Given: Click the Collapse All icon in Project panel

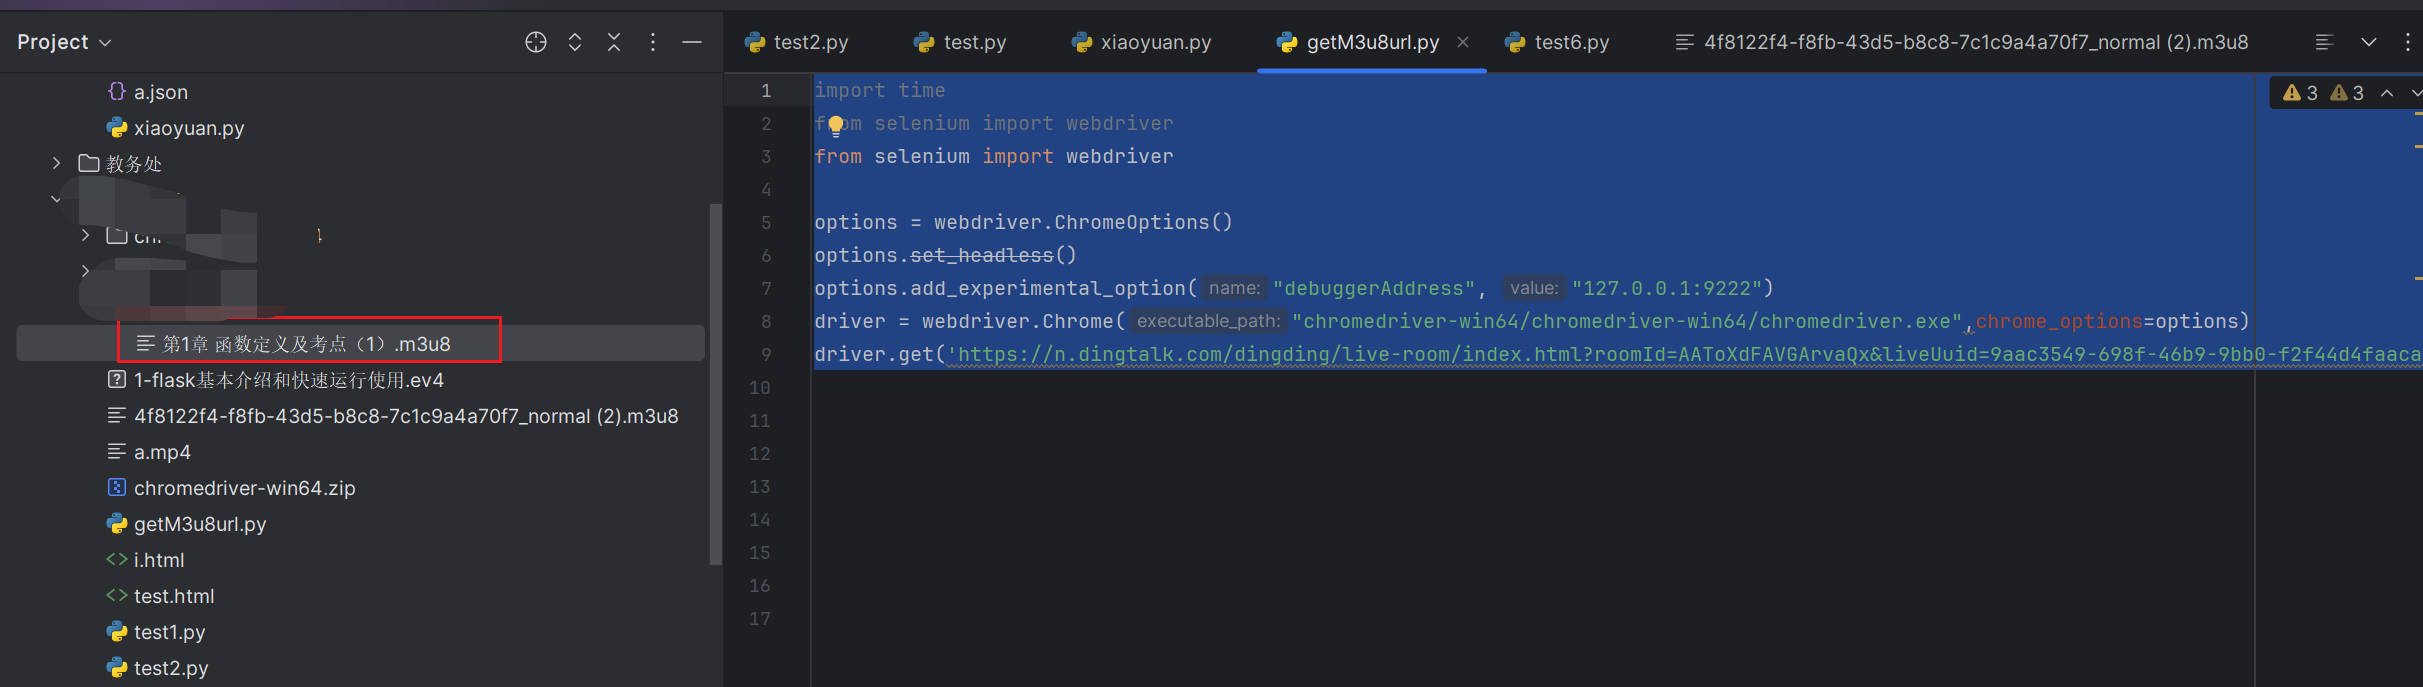Looking at the screenshot, I should [614, 42].
